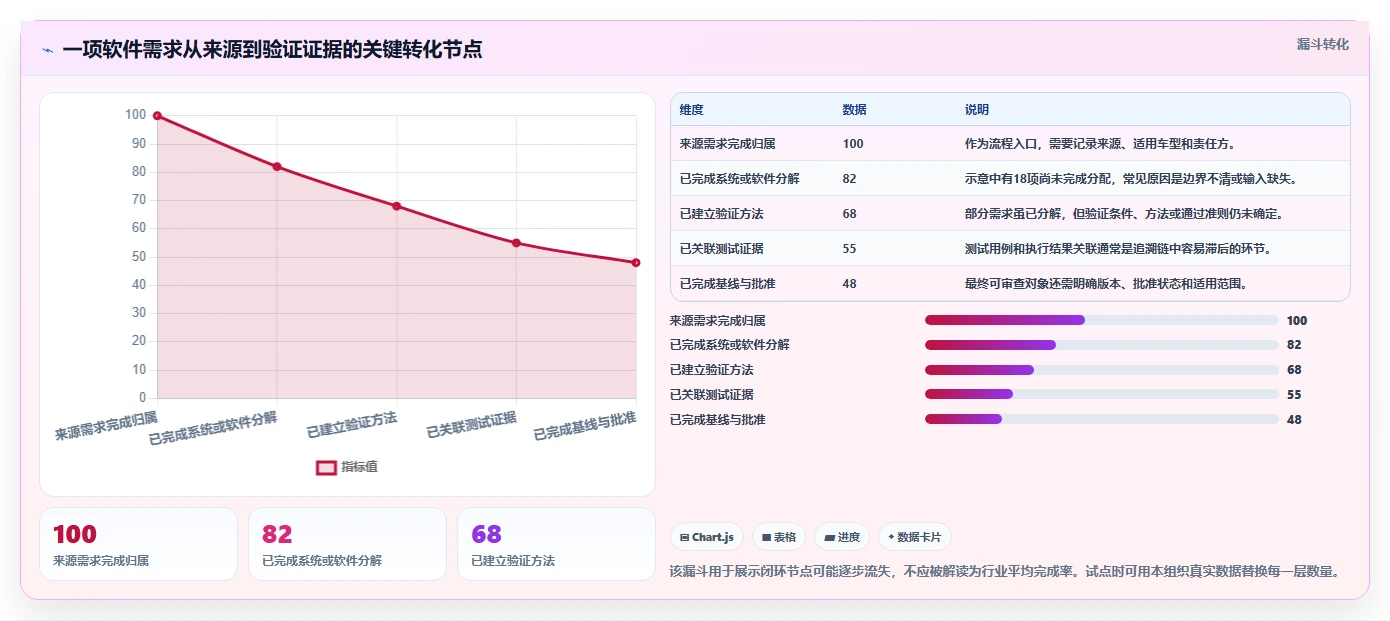Click progress value 100 beside the bar
Viewport: 1390px width, 621px height.
click(1297, 321)
